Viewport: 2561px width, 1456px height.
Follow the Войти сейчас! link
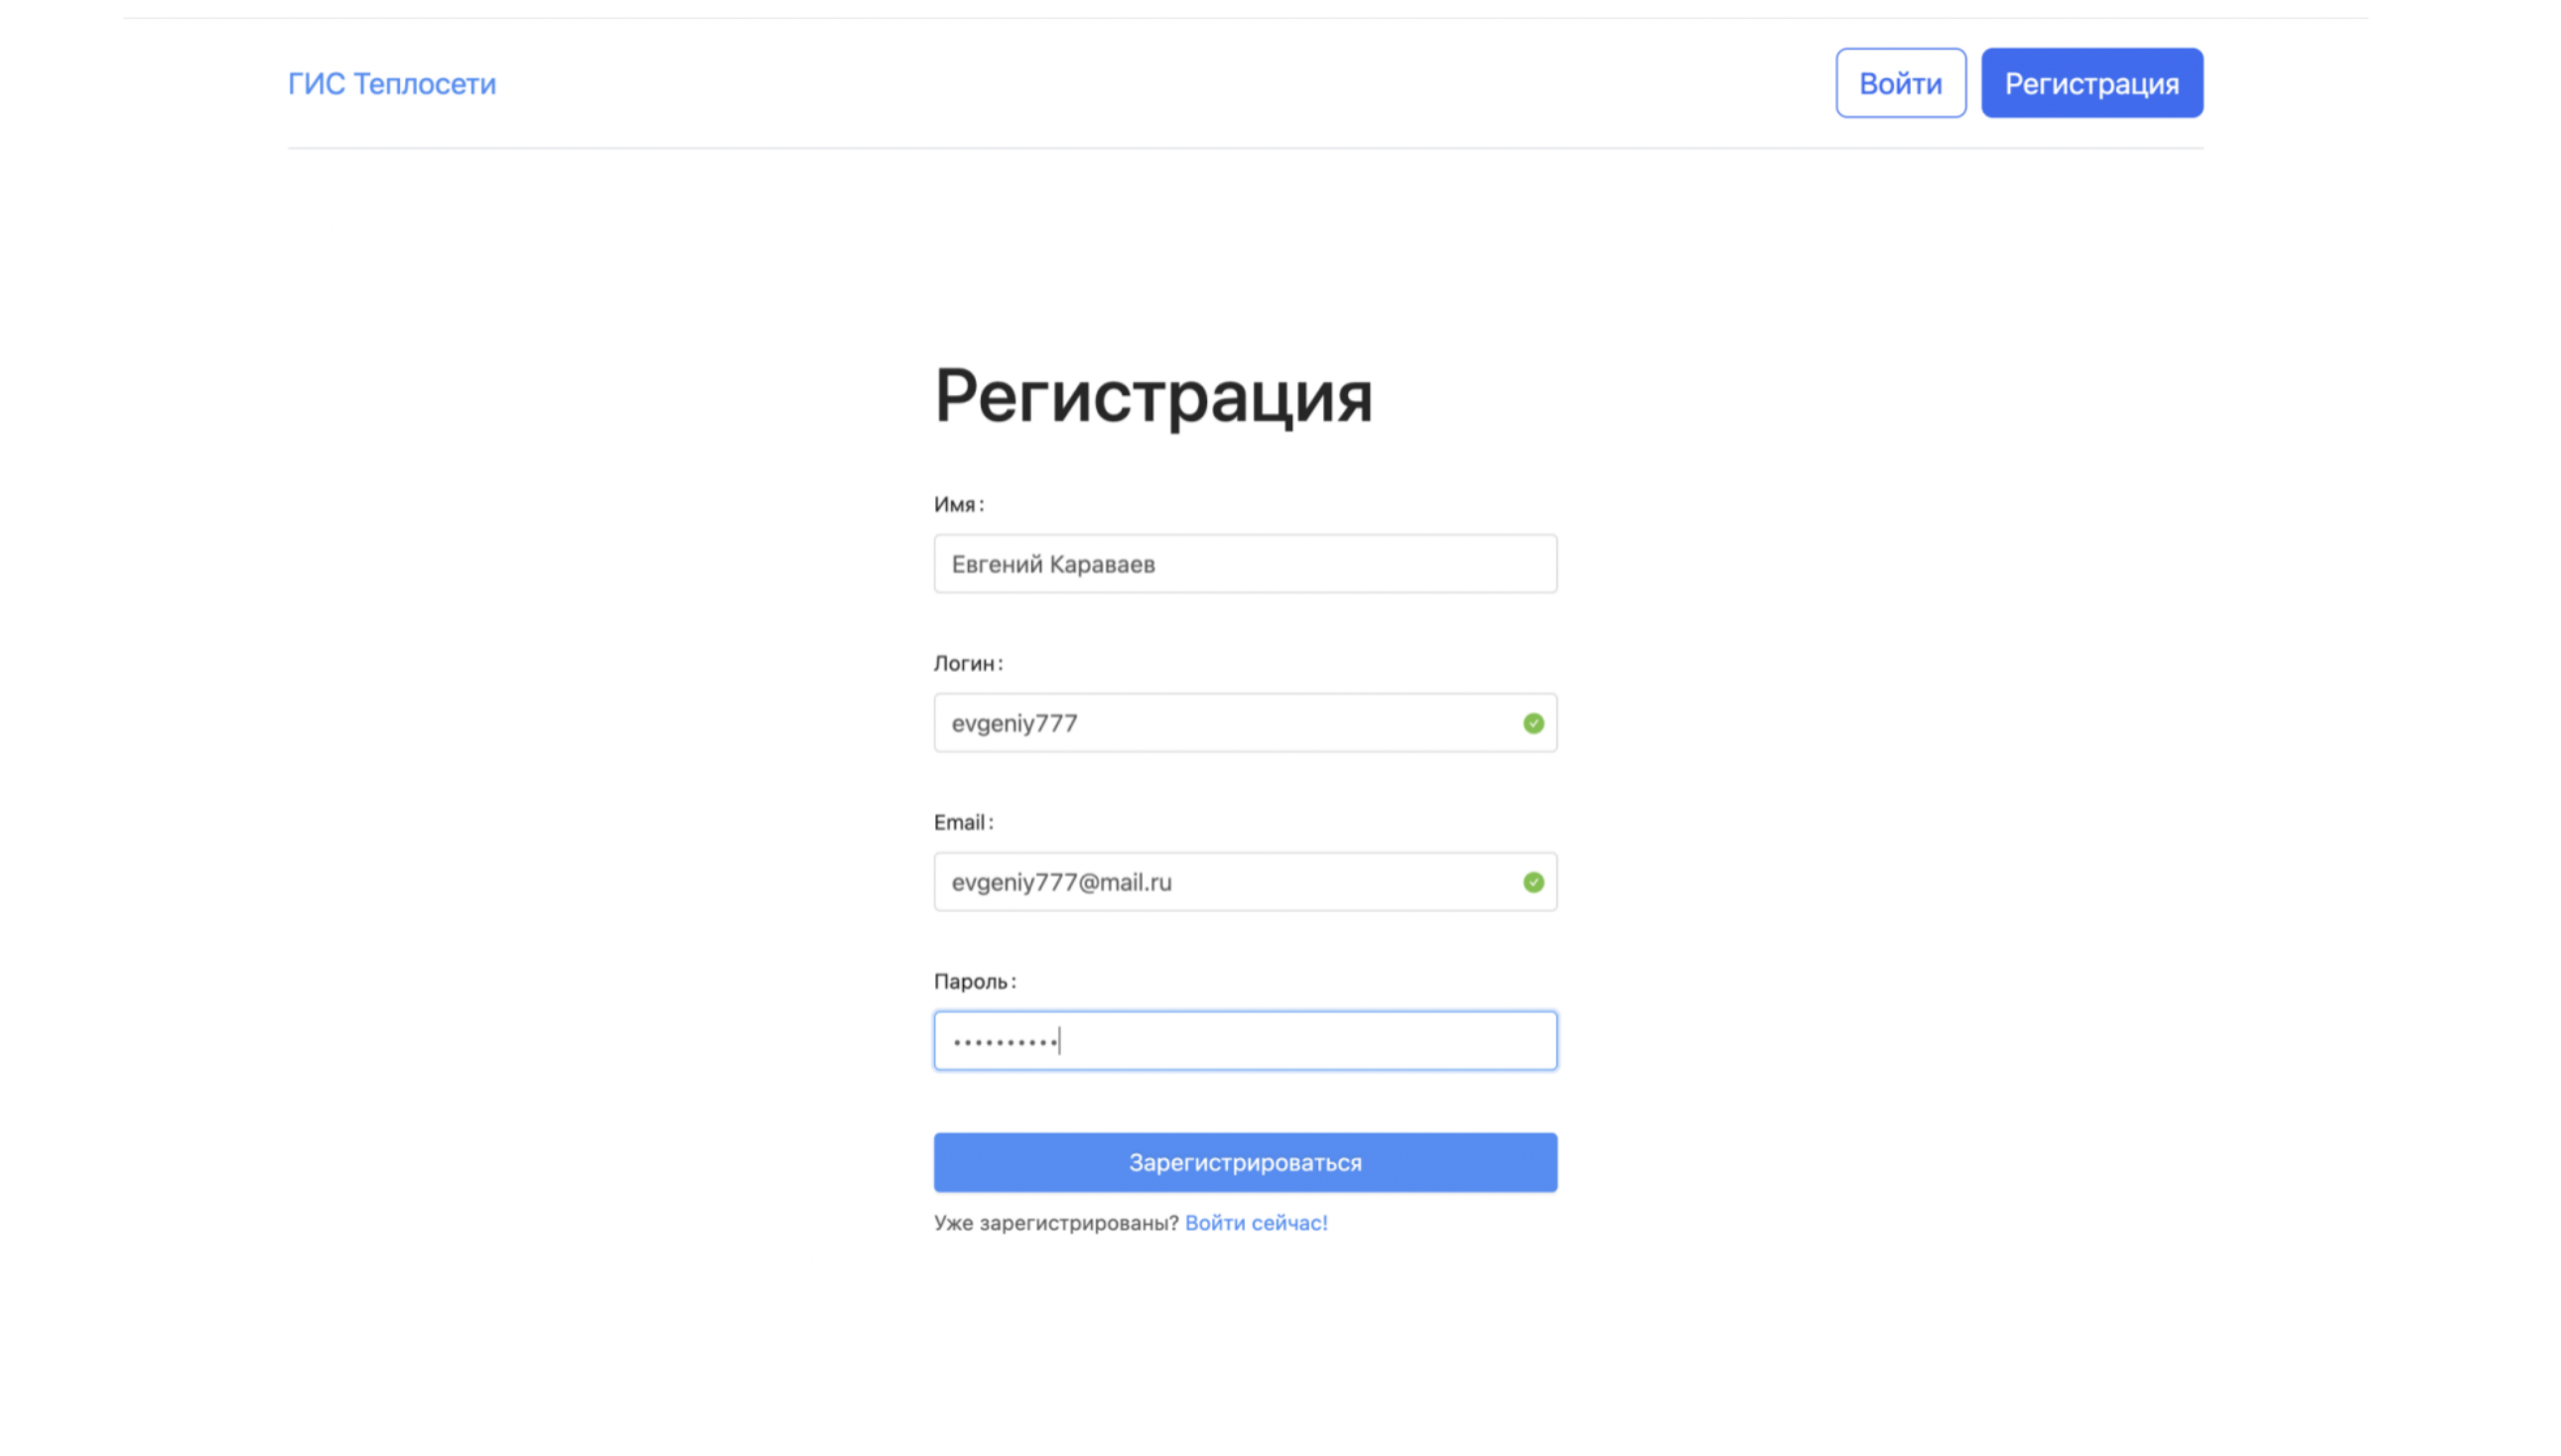[1256, 1222]
